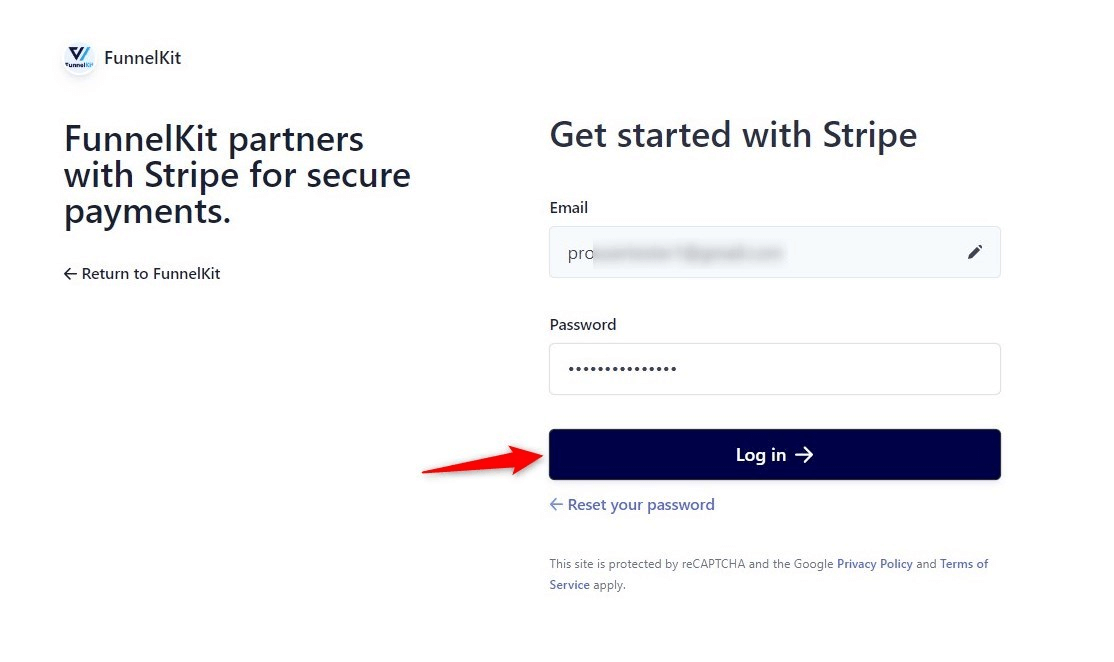Click the Reset your password link
The width and height of the screenshot is (1114, 662).
click(x=640, y=504)
